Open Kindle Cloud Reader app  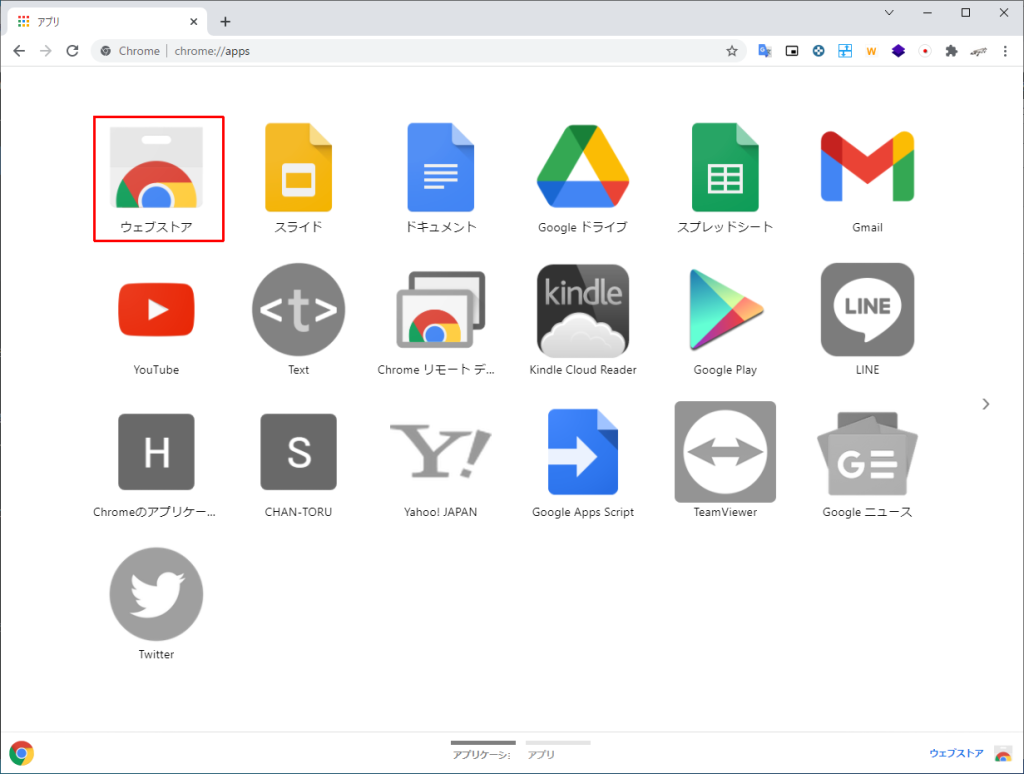583,310
